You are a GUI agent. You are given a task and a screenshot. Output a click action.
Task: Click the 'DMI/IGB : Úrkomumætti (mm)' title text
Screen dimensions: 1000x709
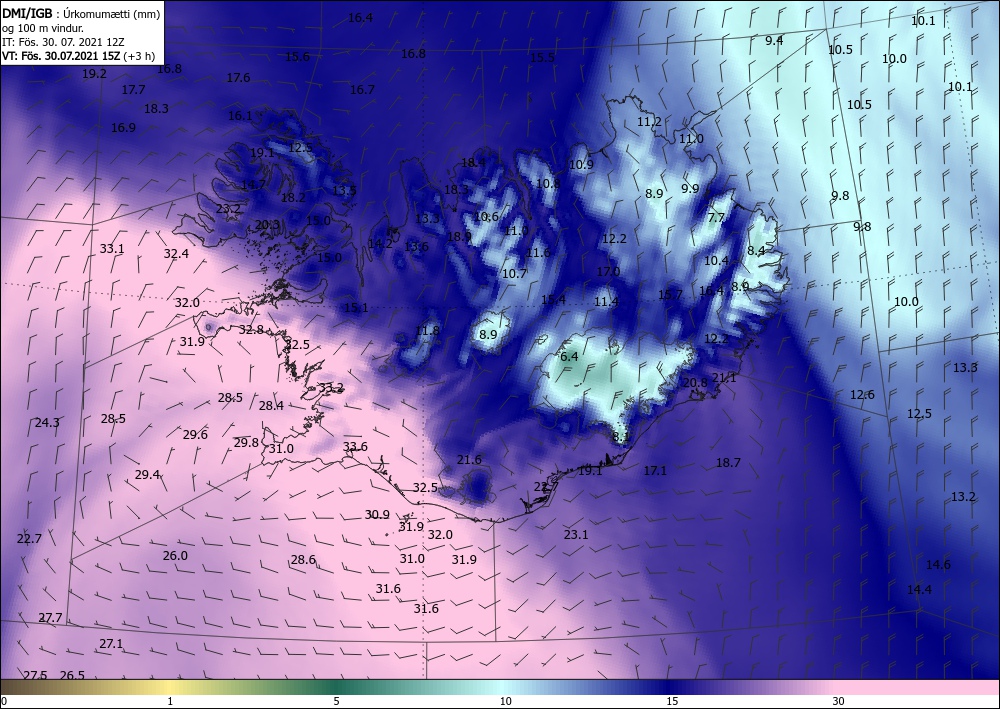point(81,13)
